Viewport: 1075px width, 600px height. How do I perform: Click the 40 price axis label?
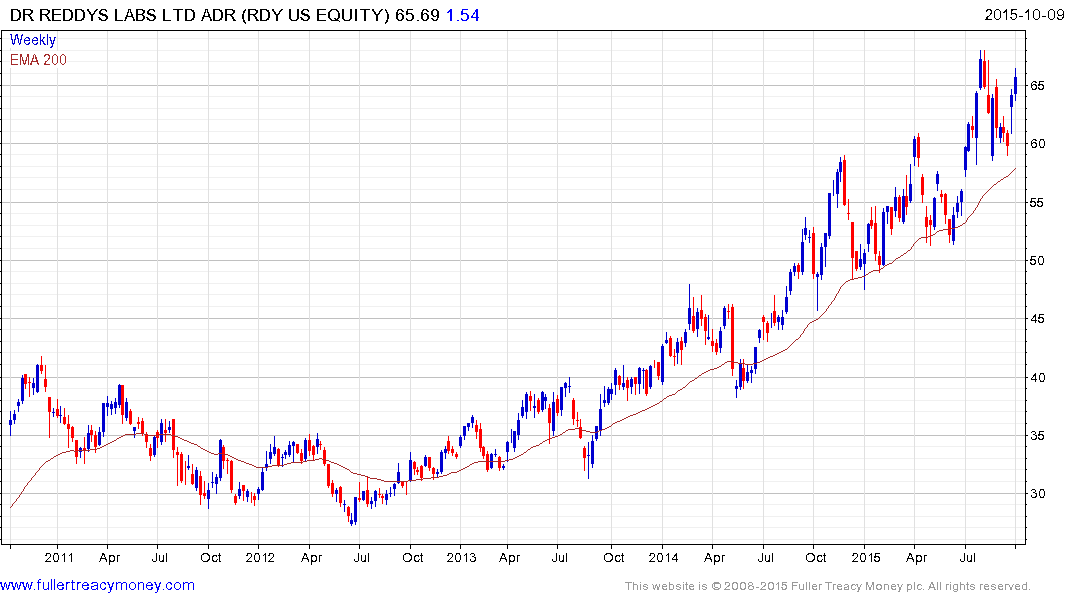pos(1039,378)
